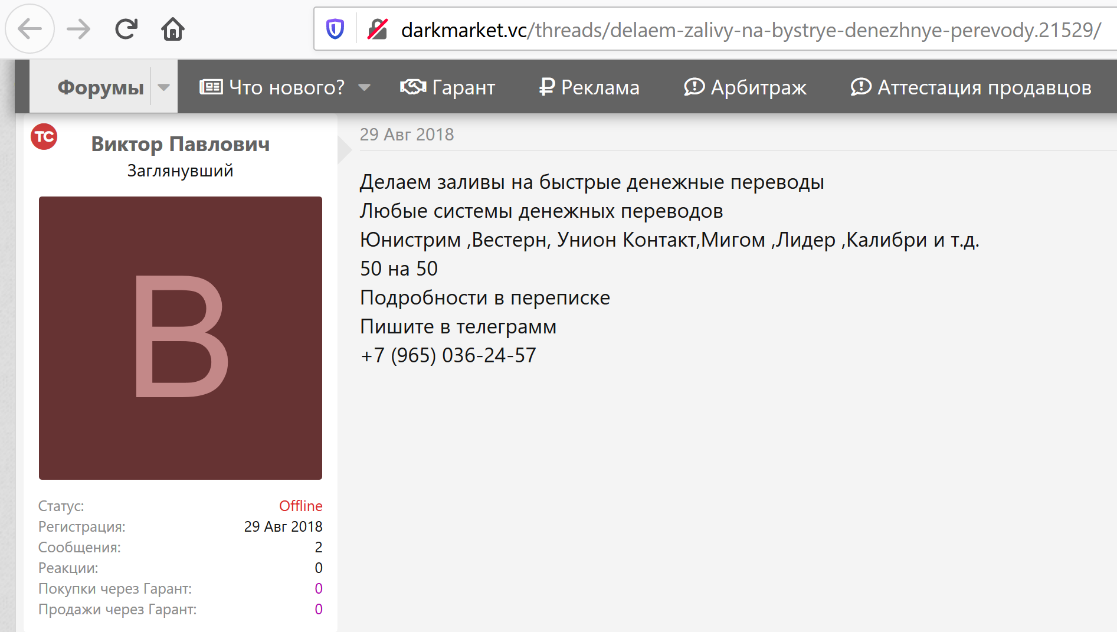The width and height of the screenshot is (1117, 632).
Task: Click the Реакции count value
Action: [x=318, y=568]
